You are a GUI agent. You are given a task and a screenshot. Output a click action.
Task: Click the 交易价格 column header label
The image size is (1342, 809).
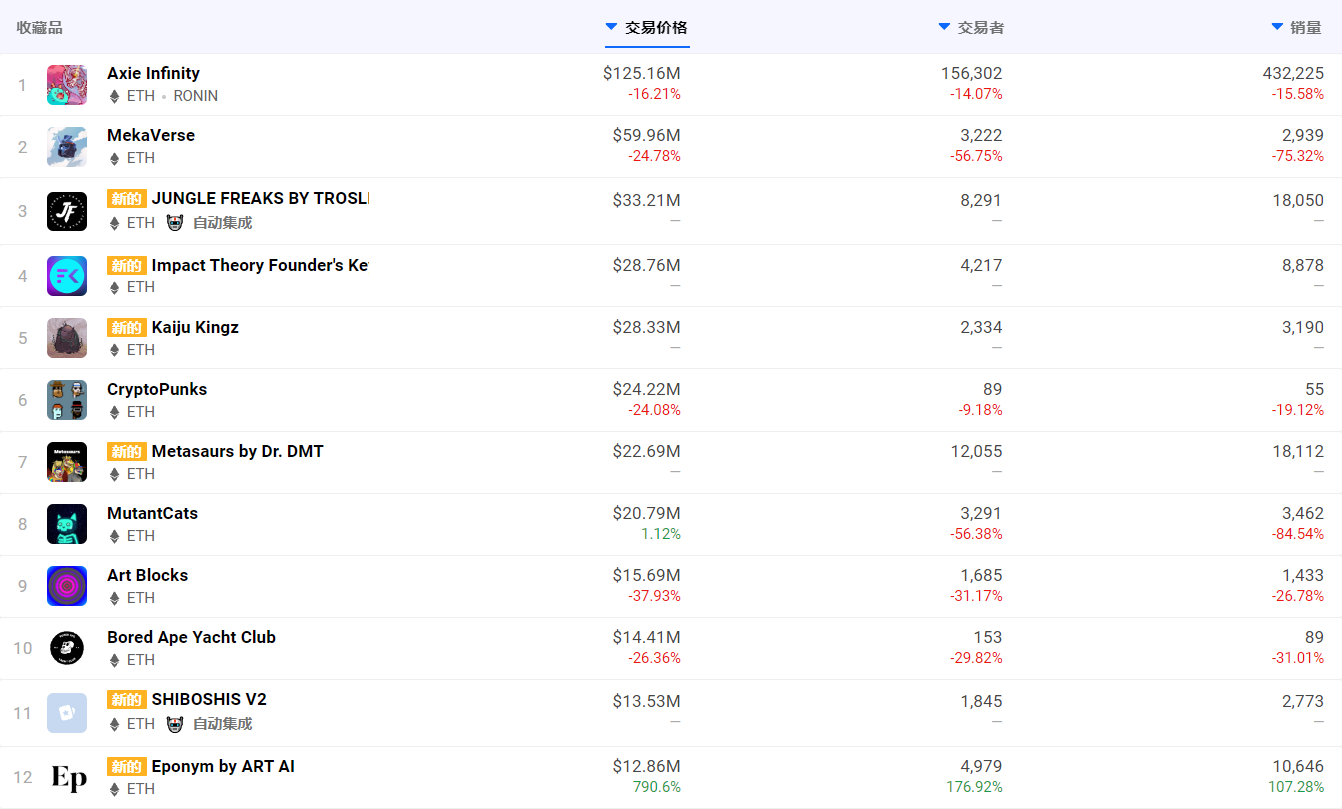656,28
